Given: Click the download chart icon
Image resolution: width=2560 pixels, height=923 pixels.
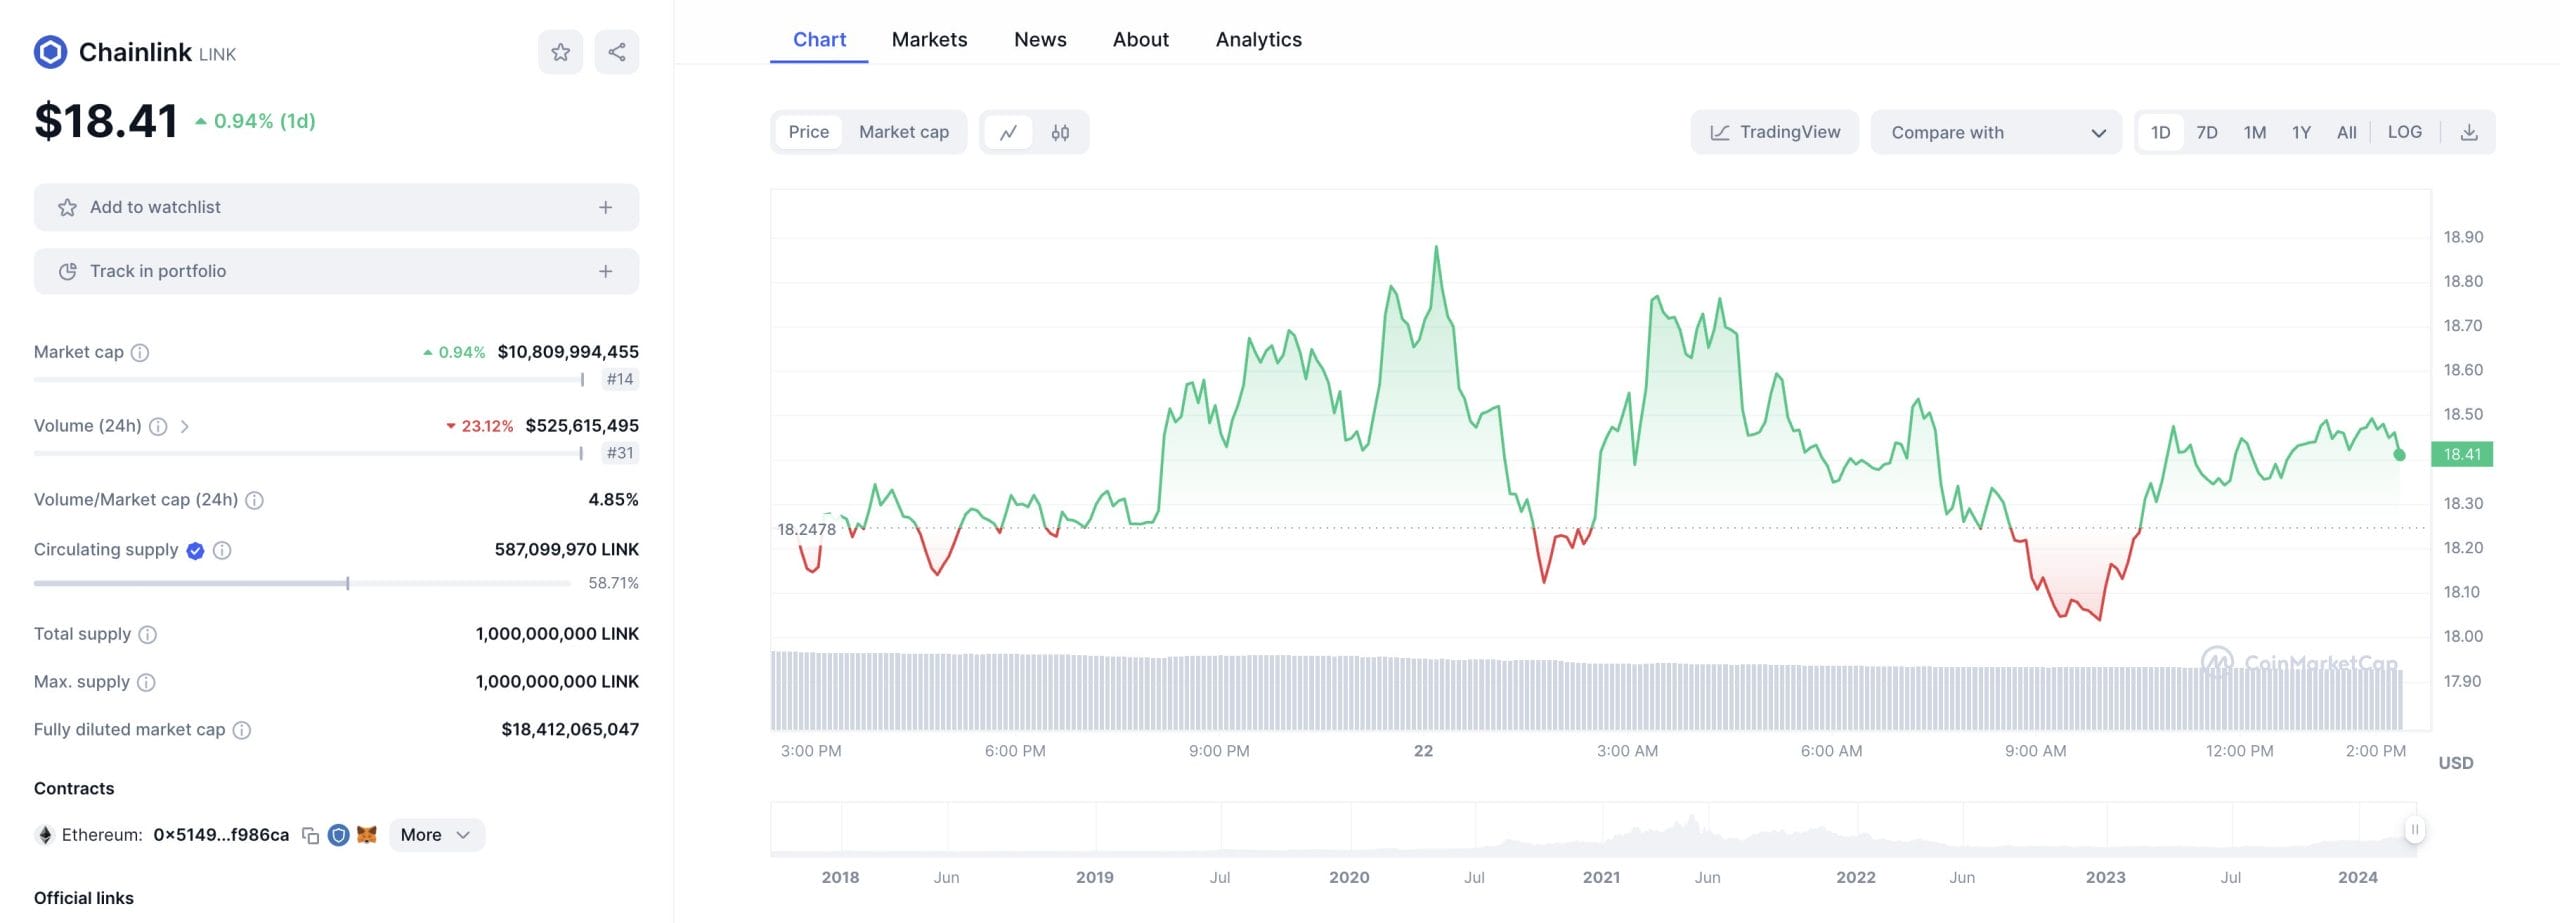Looking at the screenshot, I should coord(2470,131).
